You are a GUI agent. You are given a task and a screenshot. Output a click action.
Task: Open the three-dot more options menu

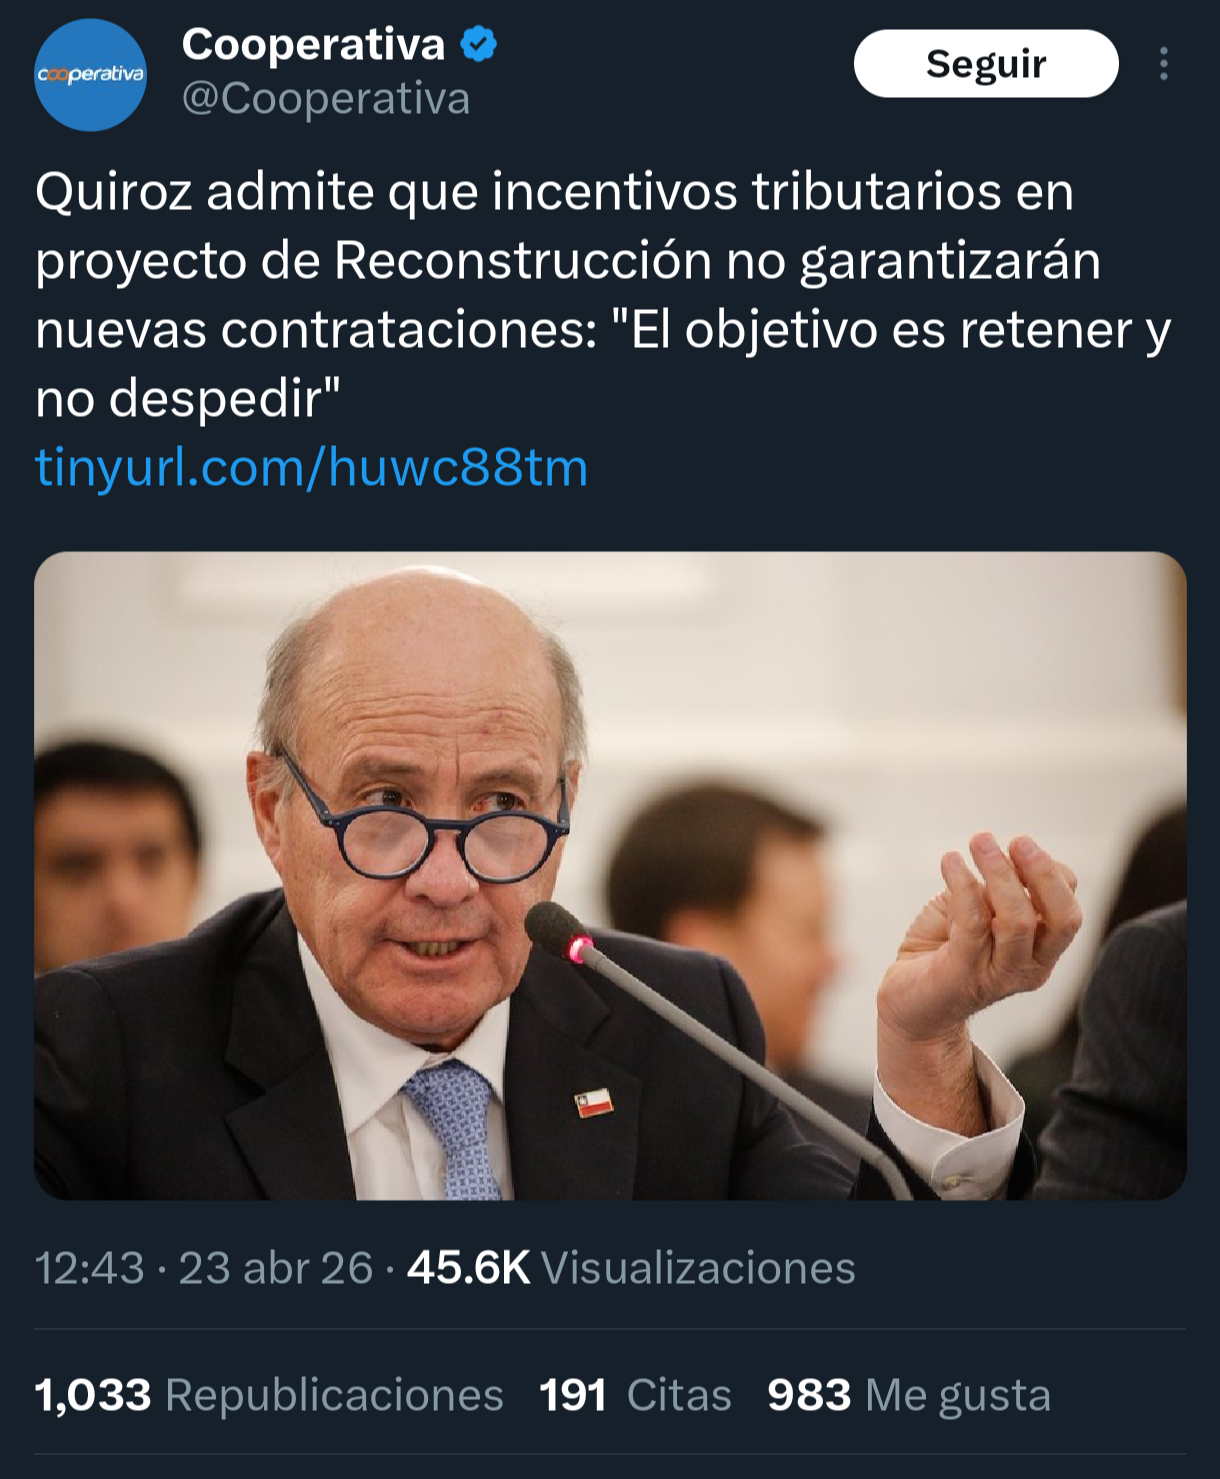[1163, 64]
